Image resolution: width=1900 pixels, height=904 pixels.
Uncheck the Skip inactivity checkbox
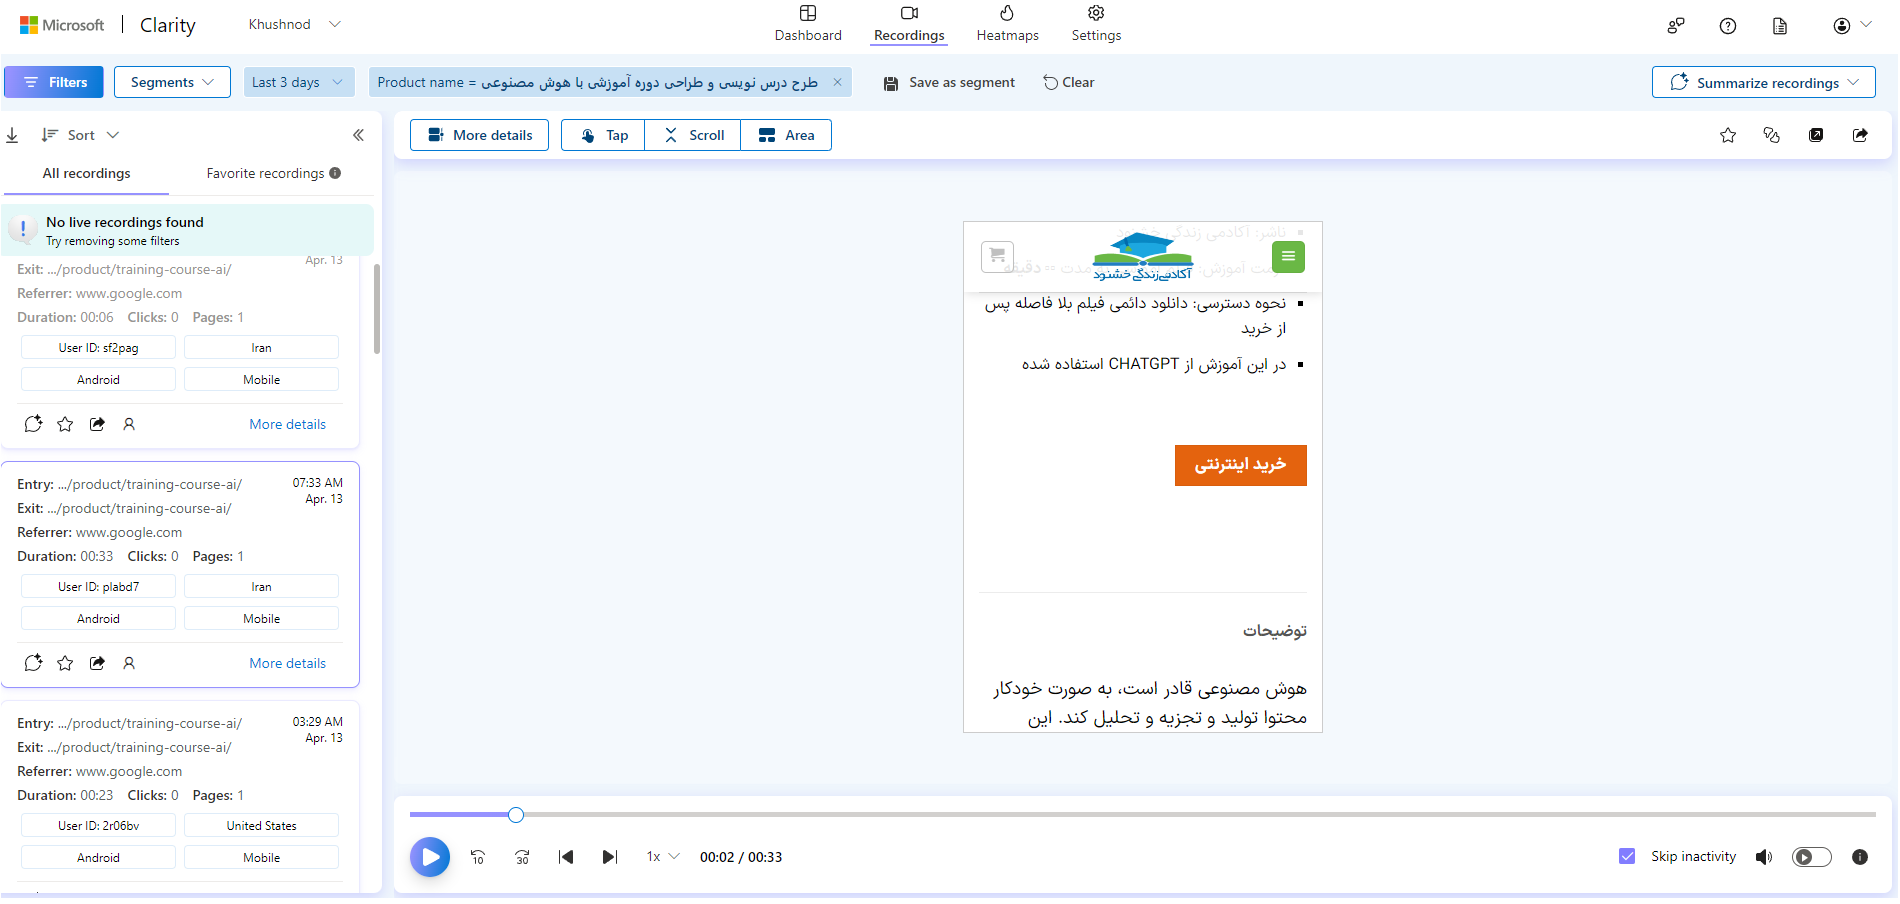[x=1627, y=856]
